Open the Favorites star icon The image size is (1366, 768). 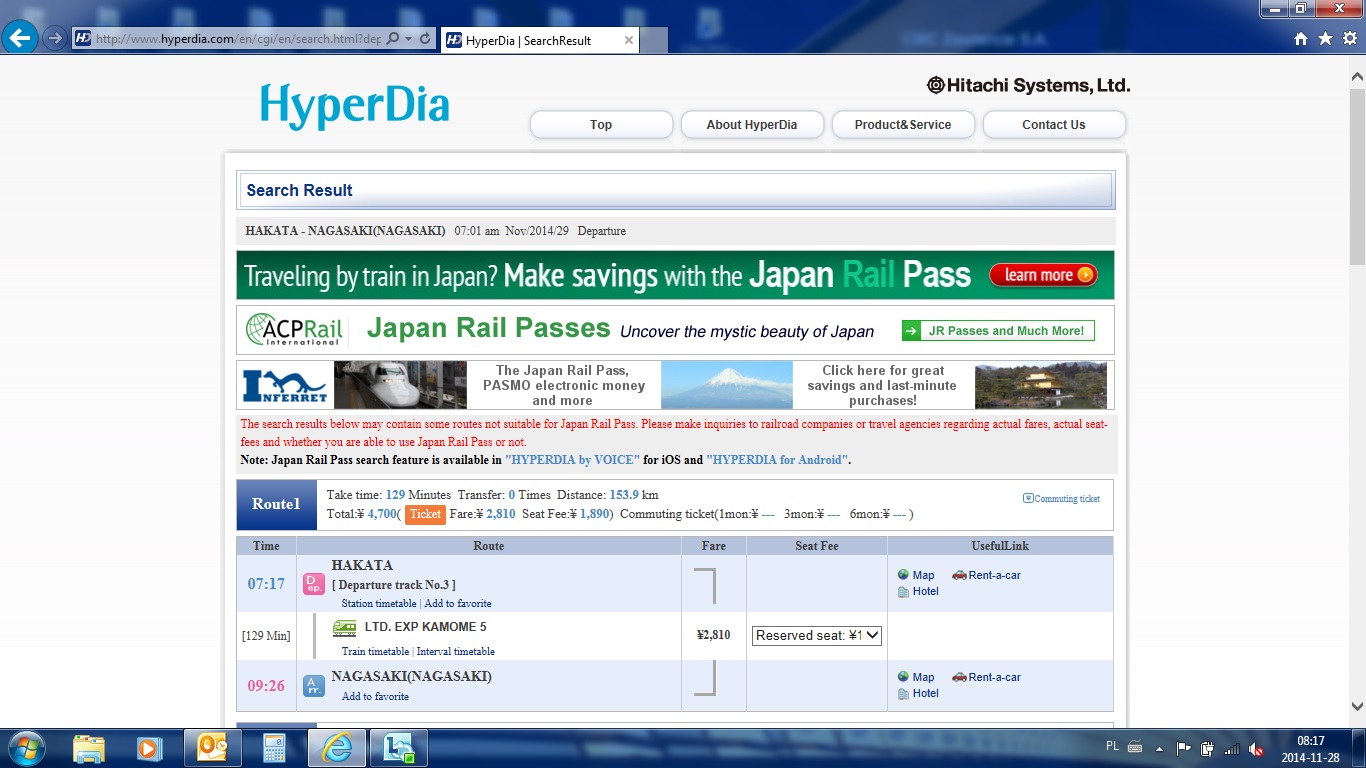(1325, 39)
